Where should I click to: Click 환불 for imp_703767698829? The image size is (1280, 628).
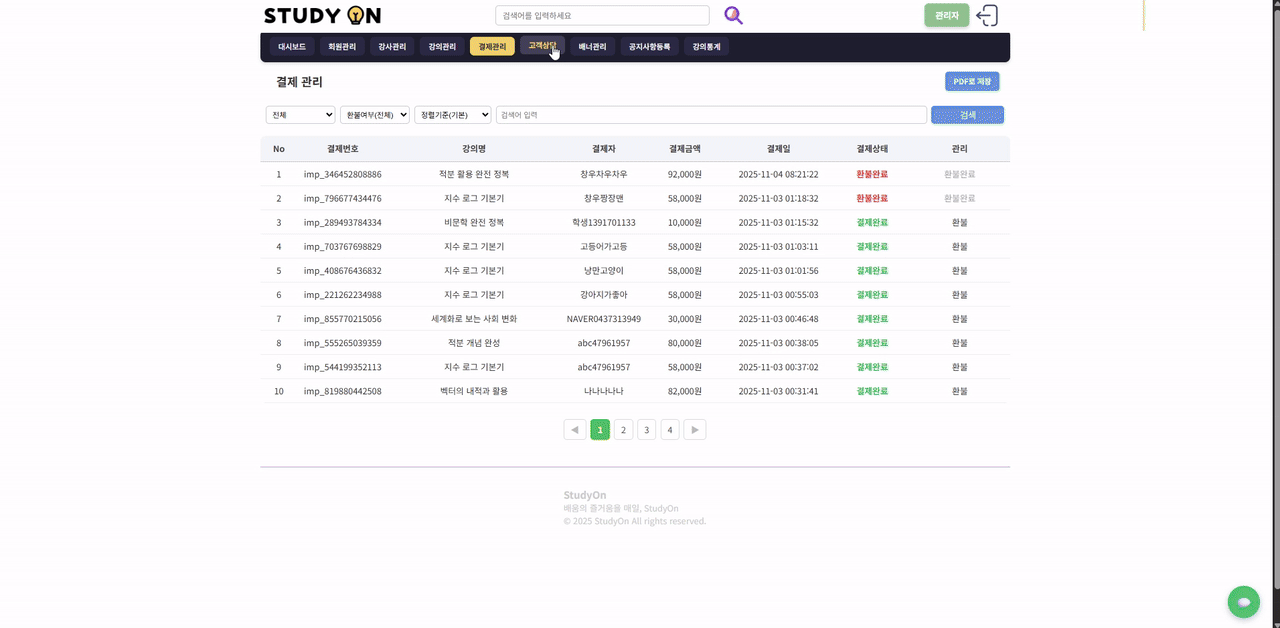pyautogui.click(x=960, y=246)
